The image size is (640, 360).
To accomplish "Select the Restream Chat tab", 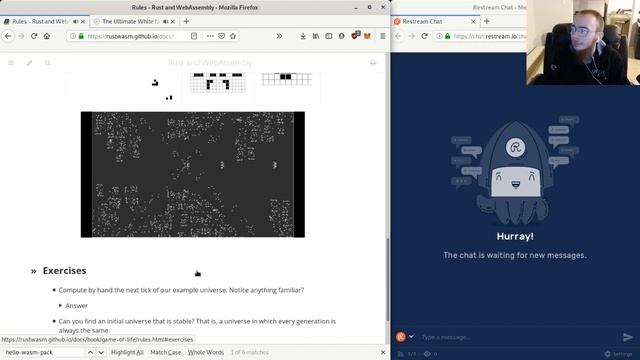I will coord(435,21).
